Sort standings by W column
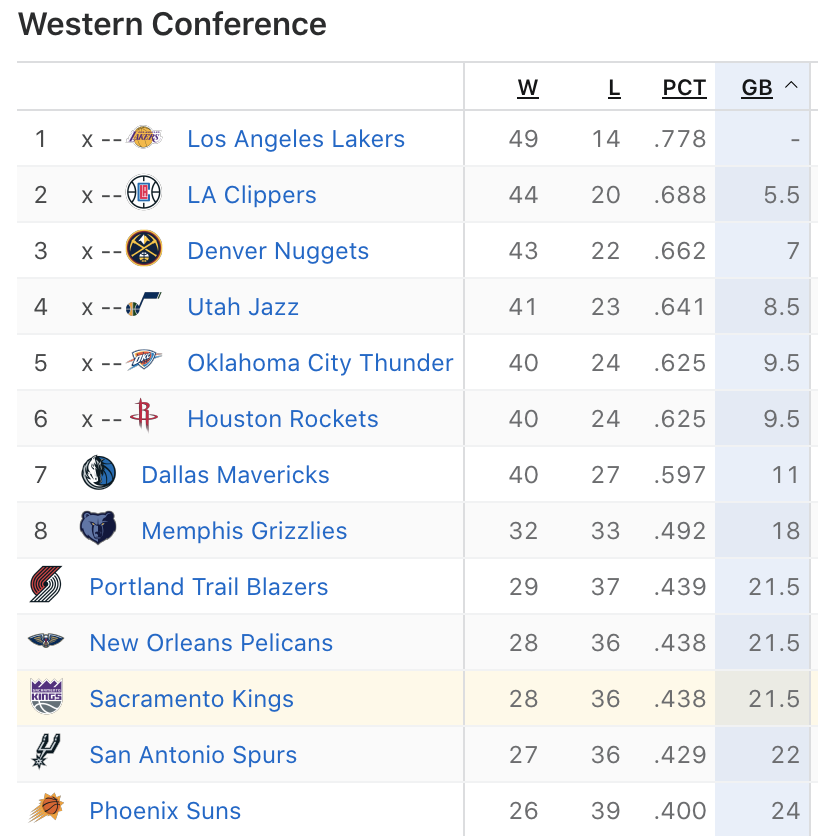 (527, 88)
